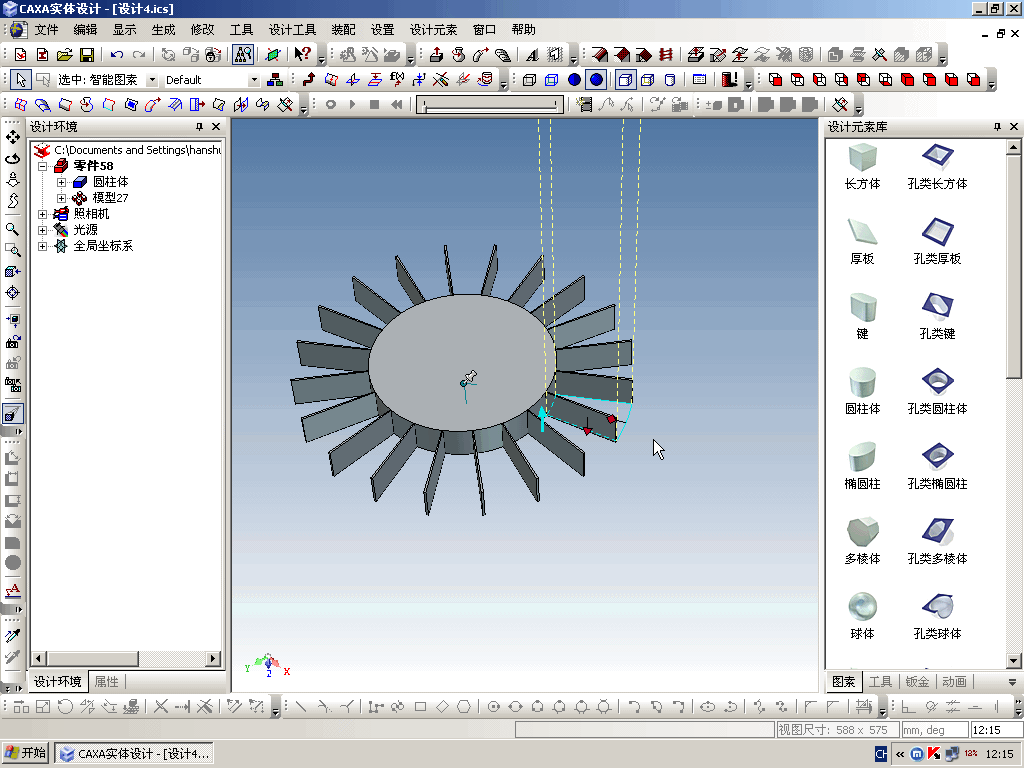
Task: Expand the 模型27 tree node
Action: [61, 198]
